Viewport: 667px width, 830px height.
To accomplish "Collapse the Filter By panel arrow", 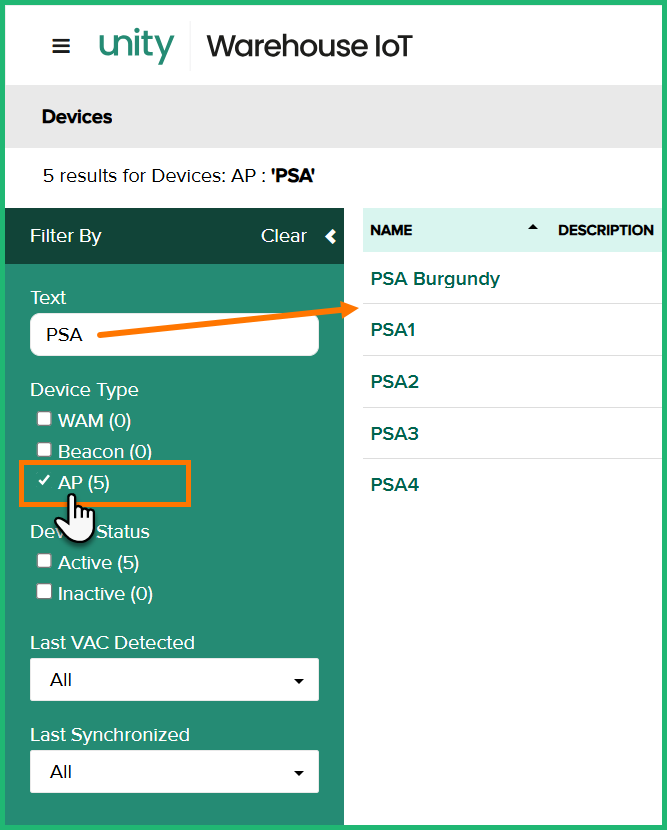I will click(x=331, y=237).
